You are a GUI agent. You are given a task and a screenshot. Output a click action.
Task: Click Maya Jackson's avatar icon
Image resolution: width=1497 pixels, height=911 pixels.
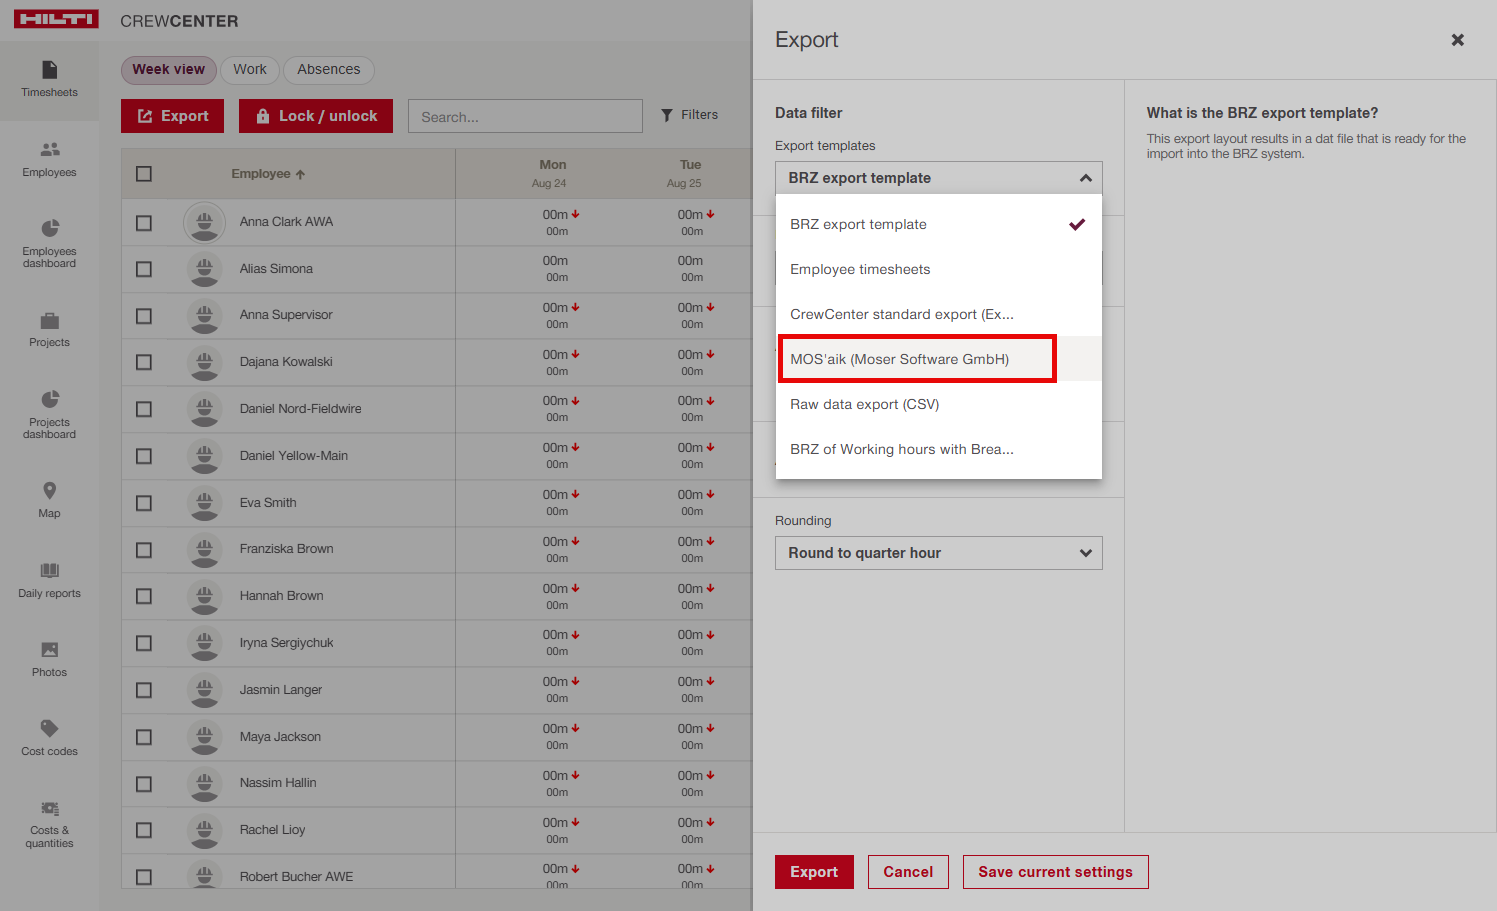(x=204, y=737)
